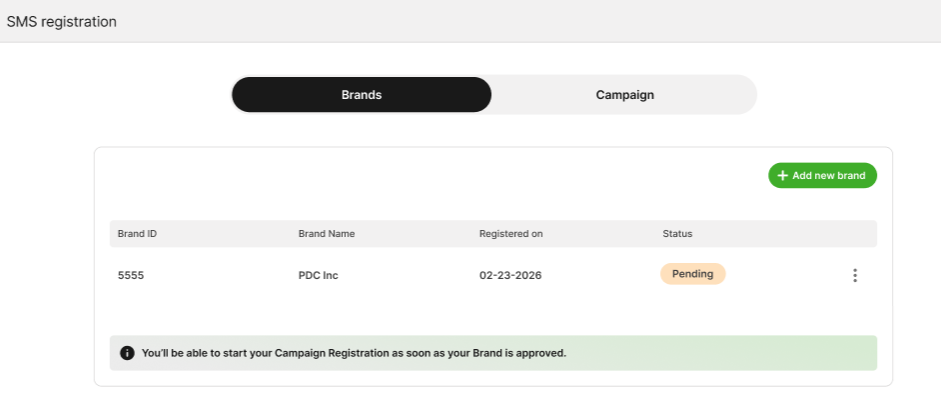Click the PDC Inc brand name
The height and width of the screenshot is (401, 941).
[x=318, y=275]
